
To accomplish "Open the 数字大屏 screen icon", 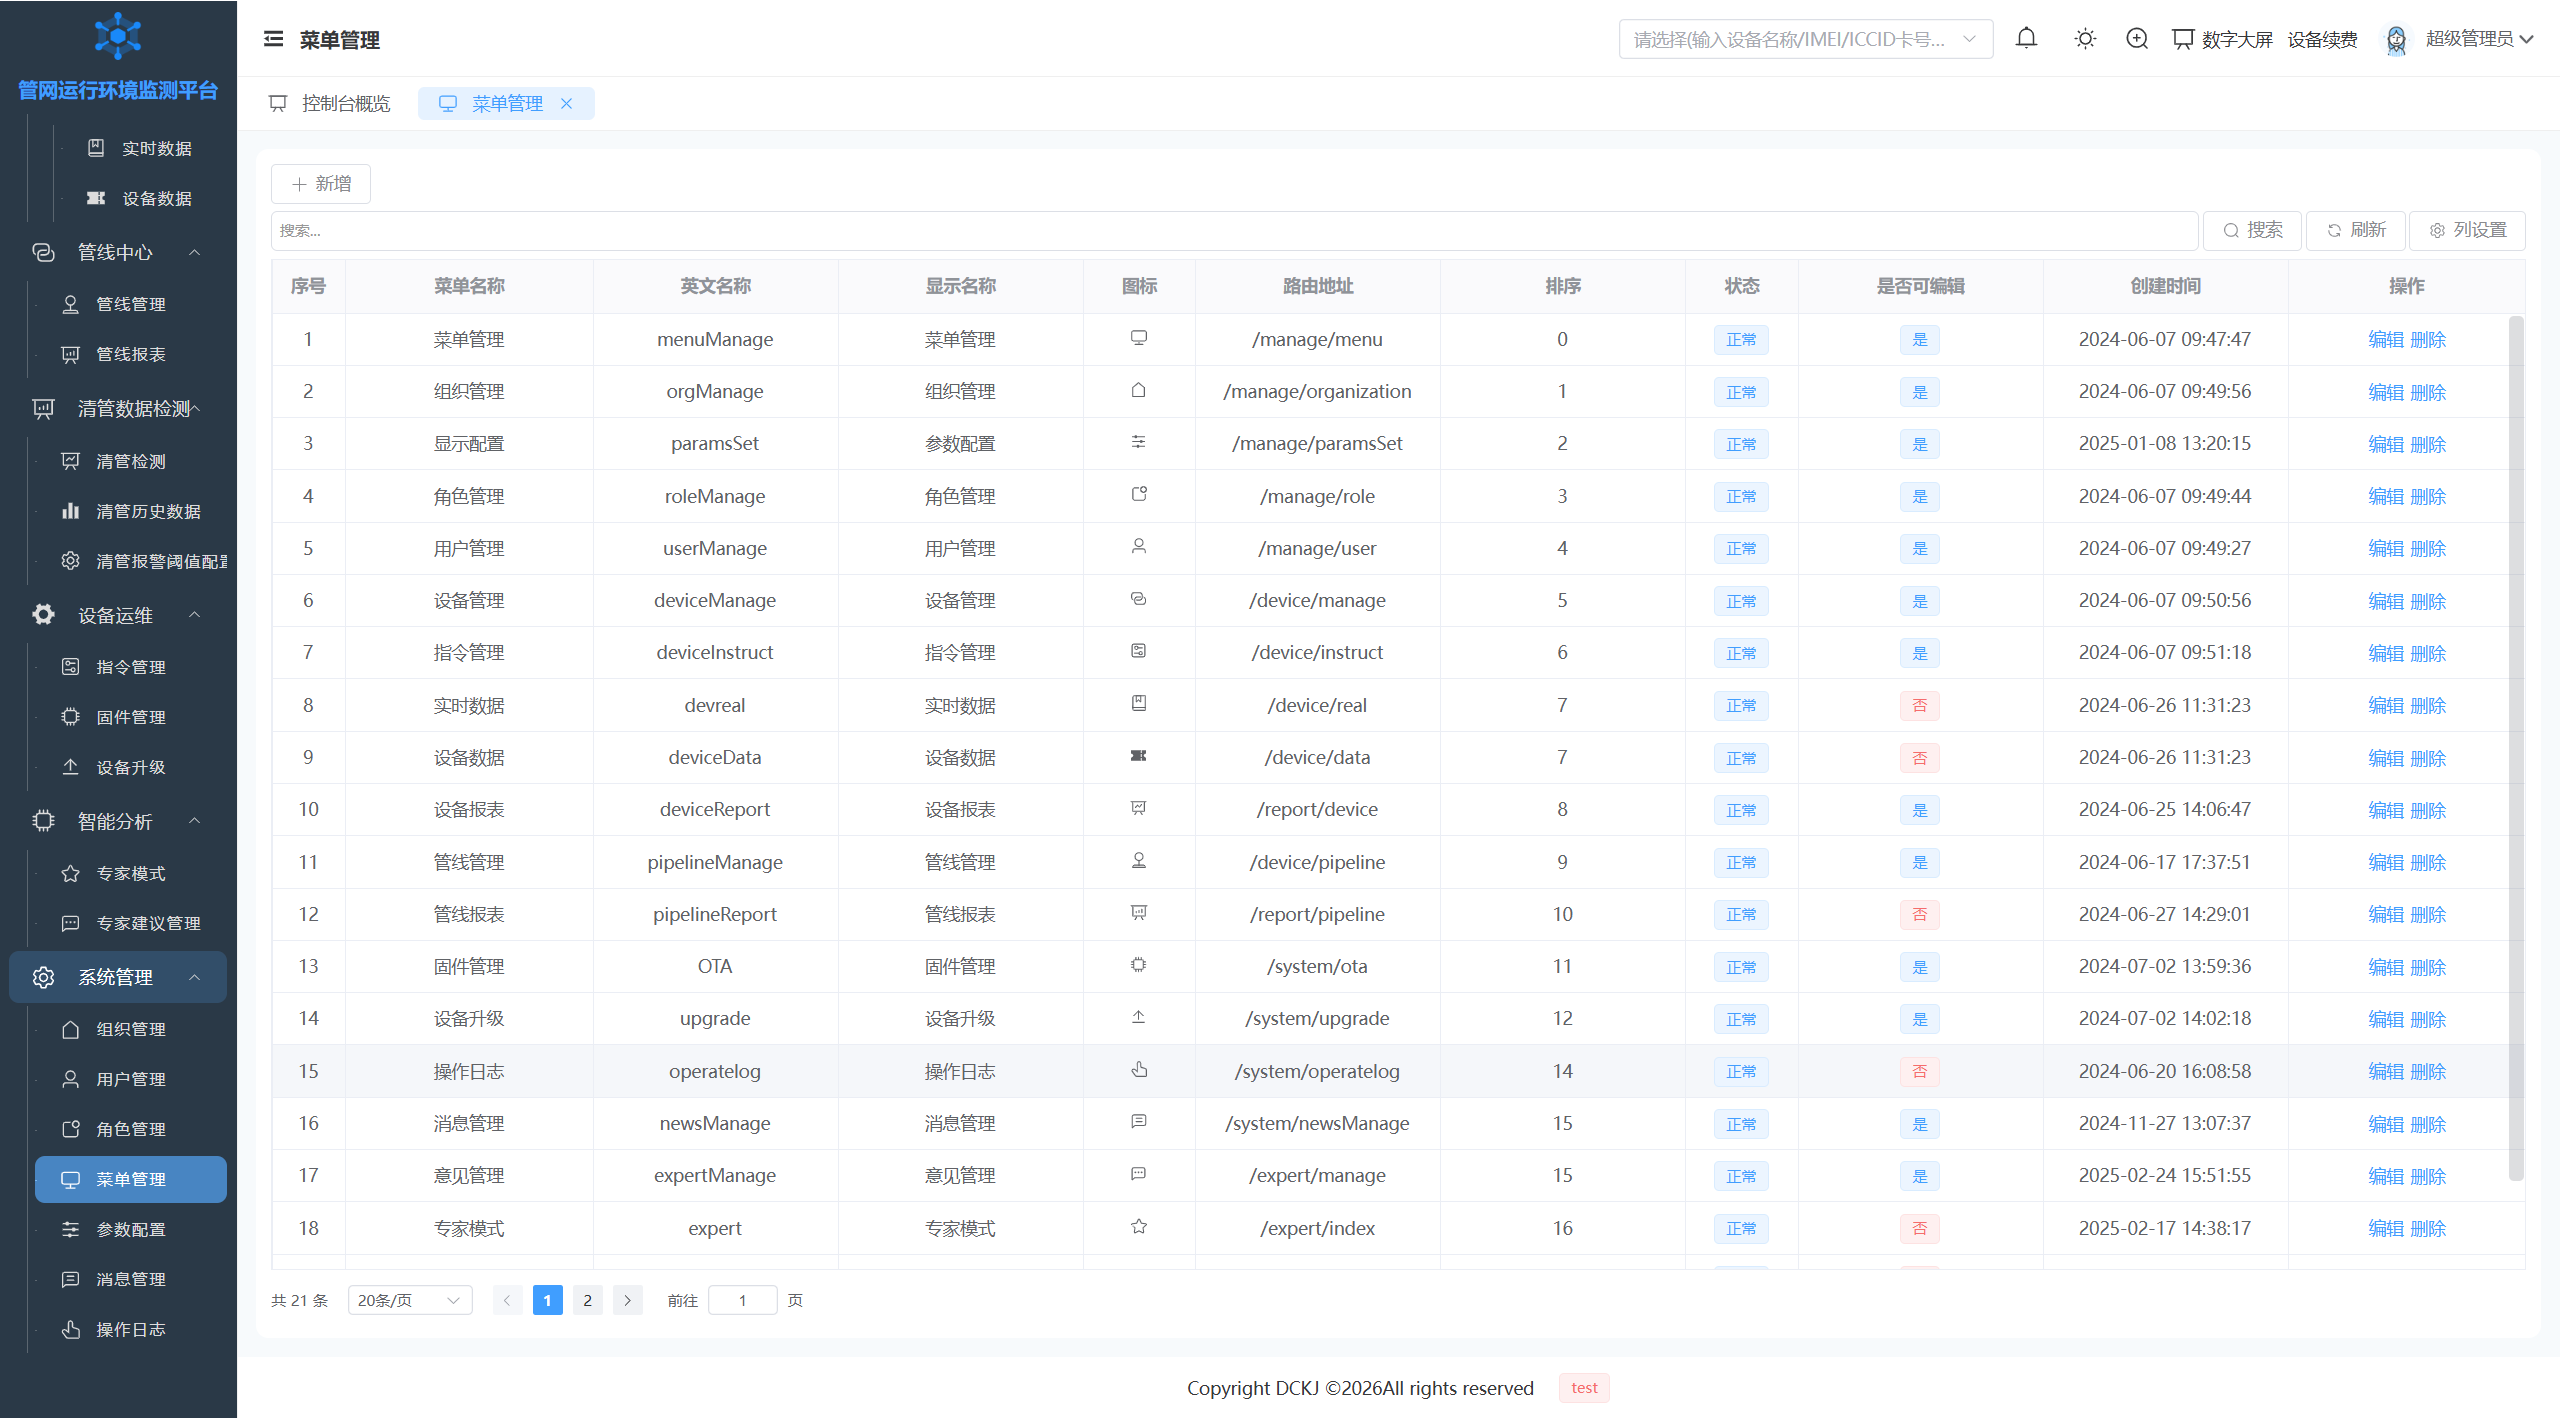I will click(x=2183, y=39).
